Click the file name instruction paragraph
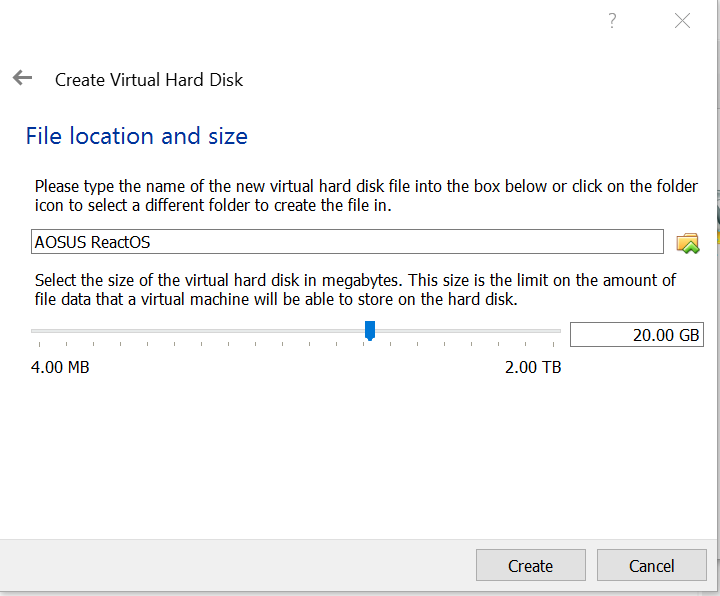The width and height of the screenshot is (720, 596). 366,196
